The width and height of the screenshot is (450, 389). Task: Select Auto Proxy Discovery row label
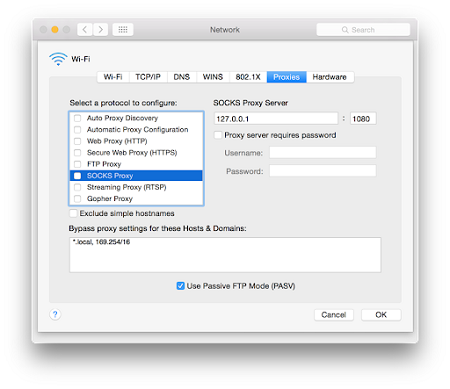click(x=122, y=118)
